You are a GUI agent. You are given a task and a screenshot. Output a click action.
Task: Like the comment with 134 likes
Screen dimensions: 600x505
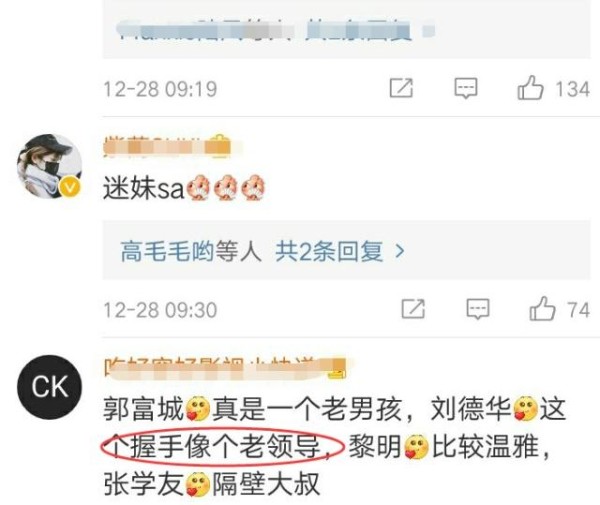[x=530, y=88]
